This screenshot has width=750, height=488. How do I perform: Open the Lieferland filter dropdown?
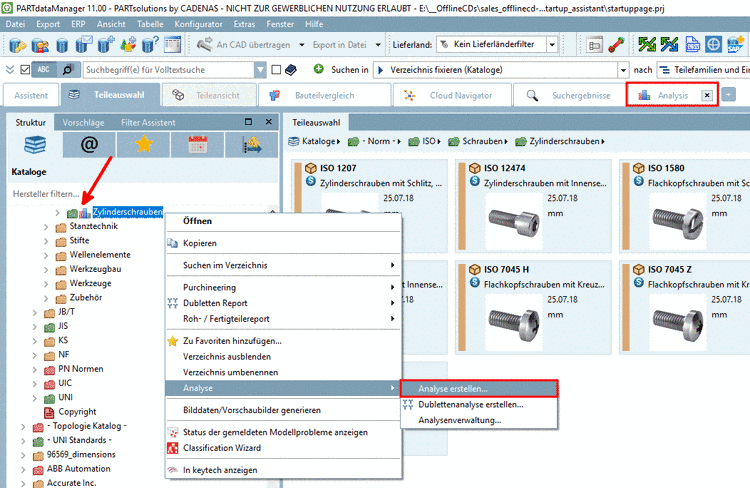click(x=552, y=44)
